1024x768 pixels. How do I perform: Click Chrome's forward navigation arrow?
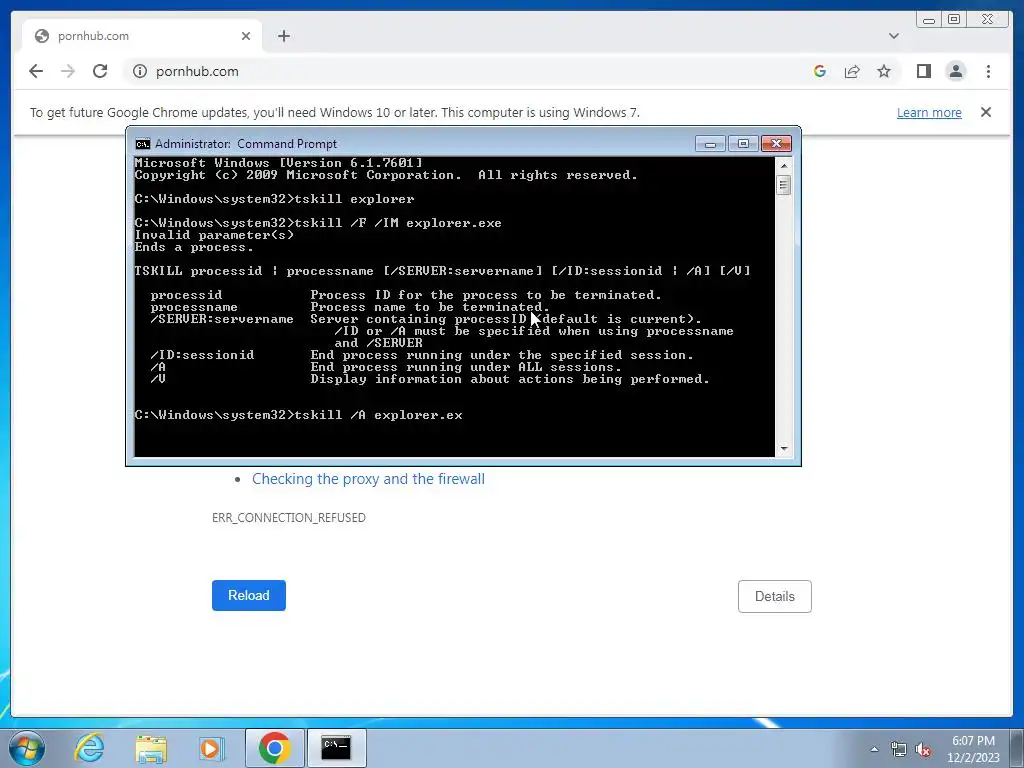(68, 71)
